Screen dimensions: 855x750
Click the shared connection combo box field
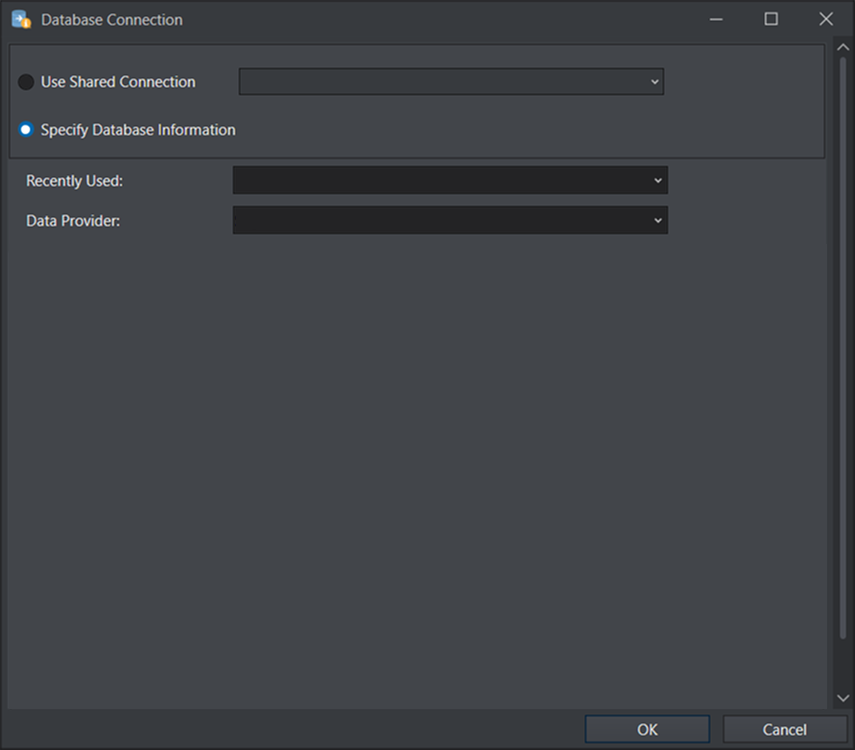[440, 82]
